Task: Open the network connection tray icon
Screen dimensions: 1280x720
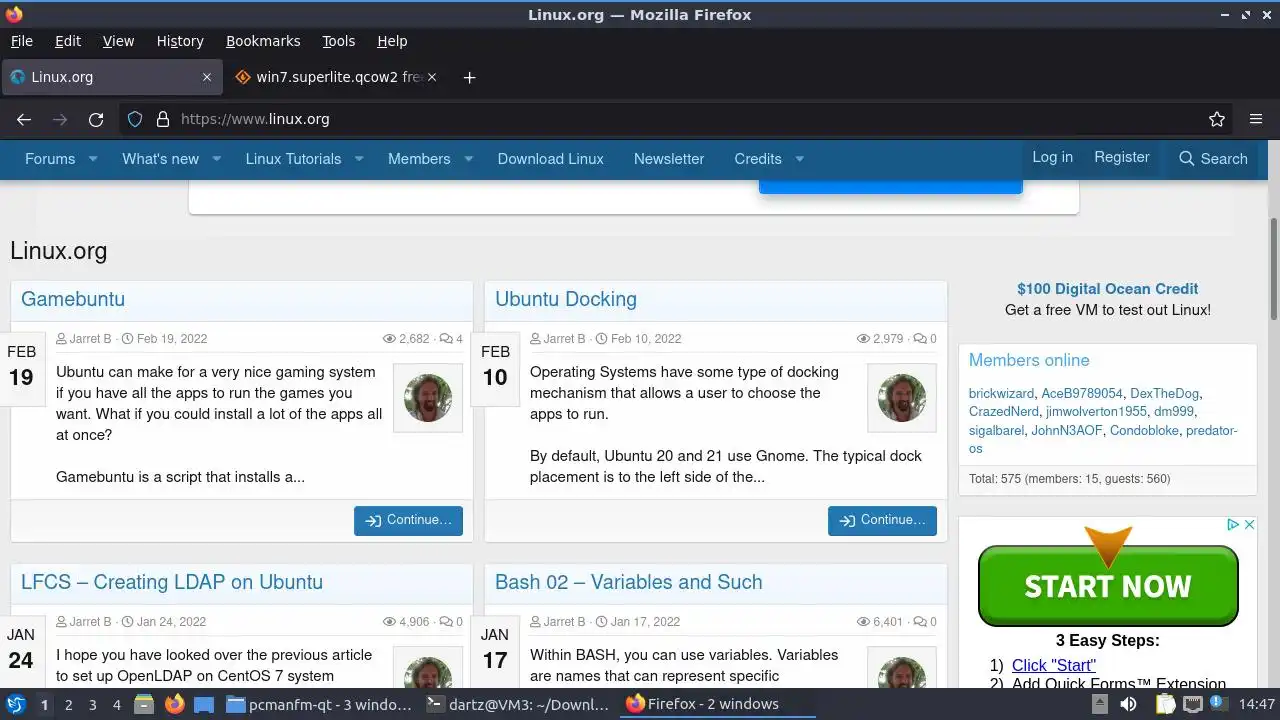Action: click(1192, 704)
